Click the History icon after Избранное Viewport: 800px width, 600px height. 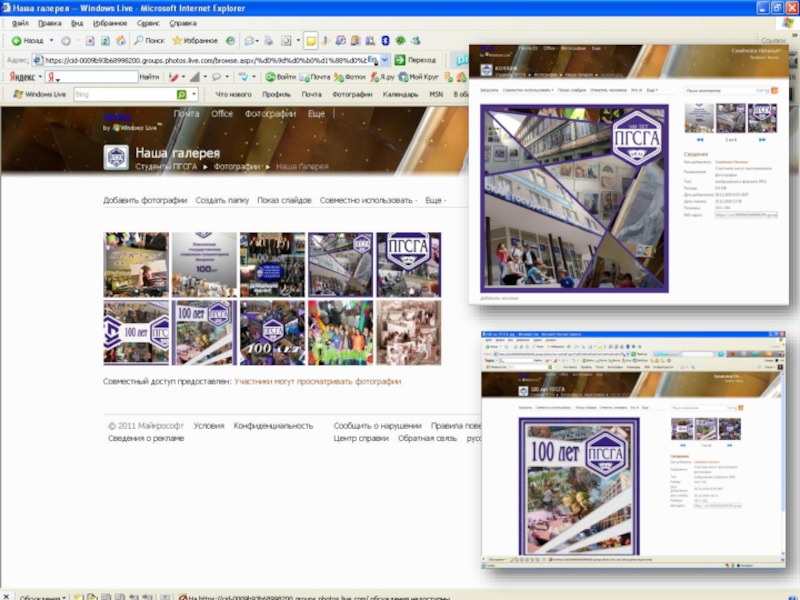[231, 40]
